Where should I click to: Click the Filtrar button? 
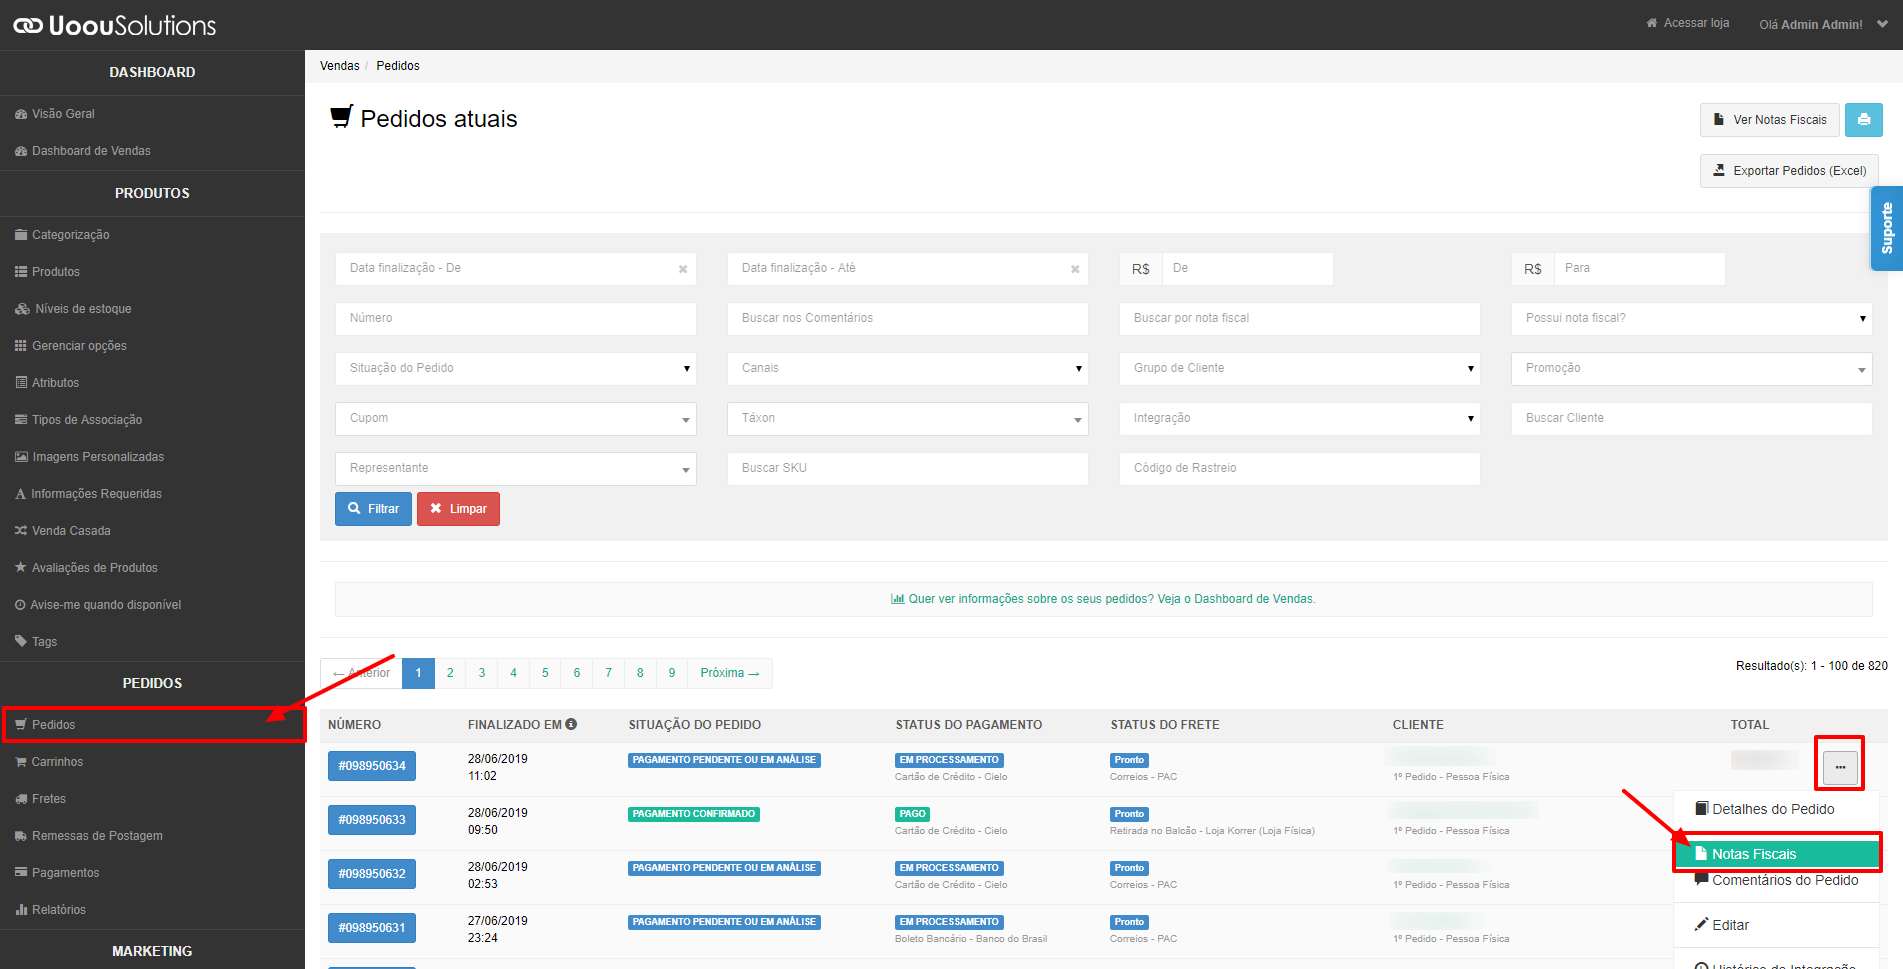(x=373, y=509)
